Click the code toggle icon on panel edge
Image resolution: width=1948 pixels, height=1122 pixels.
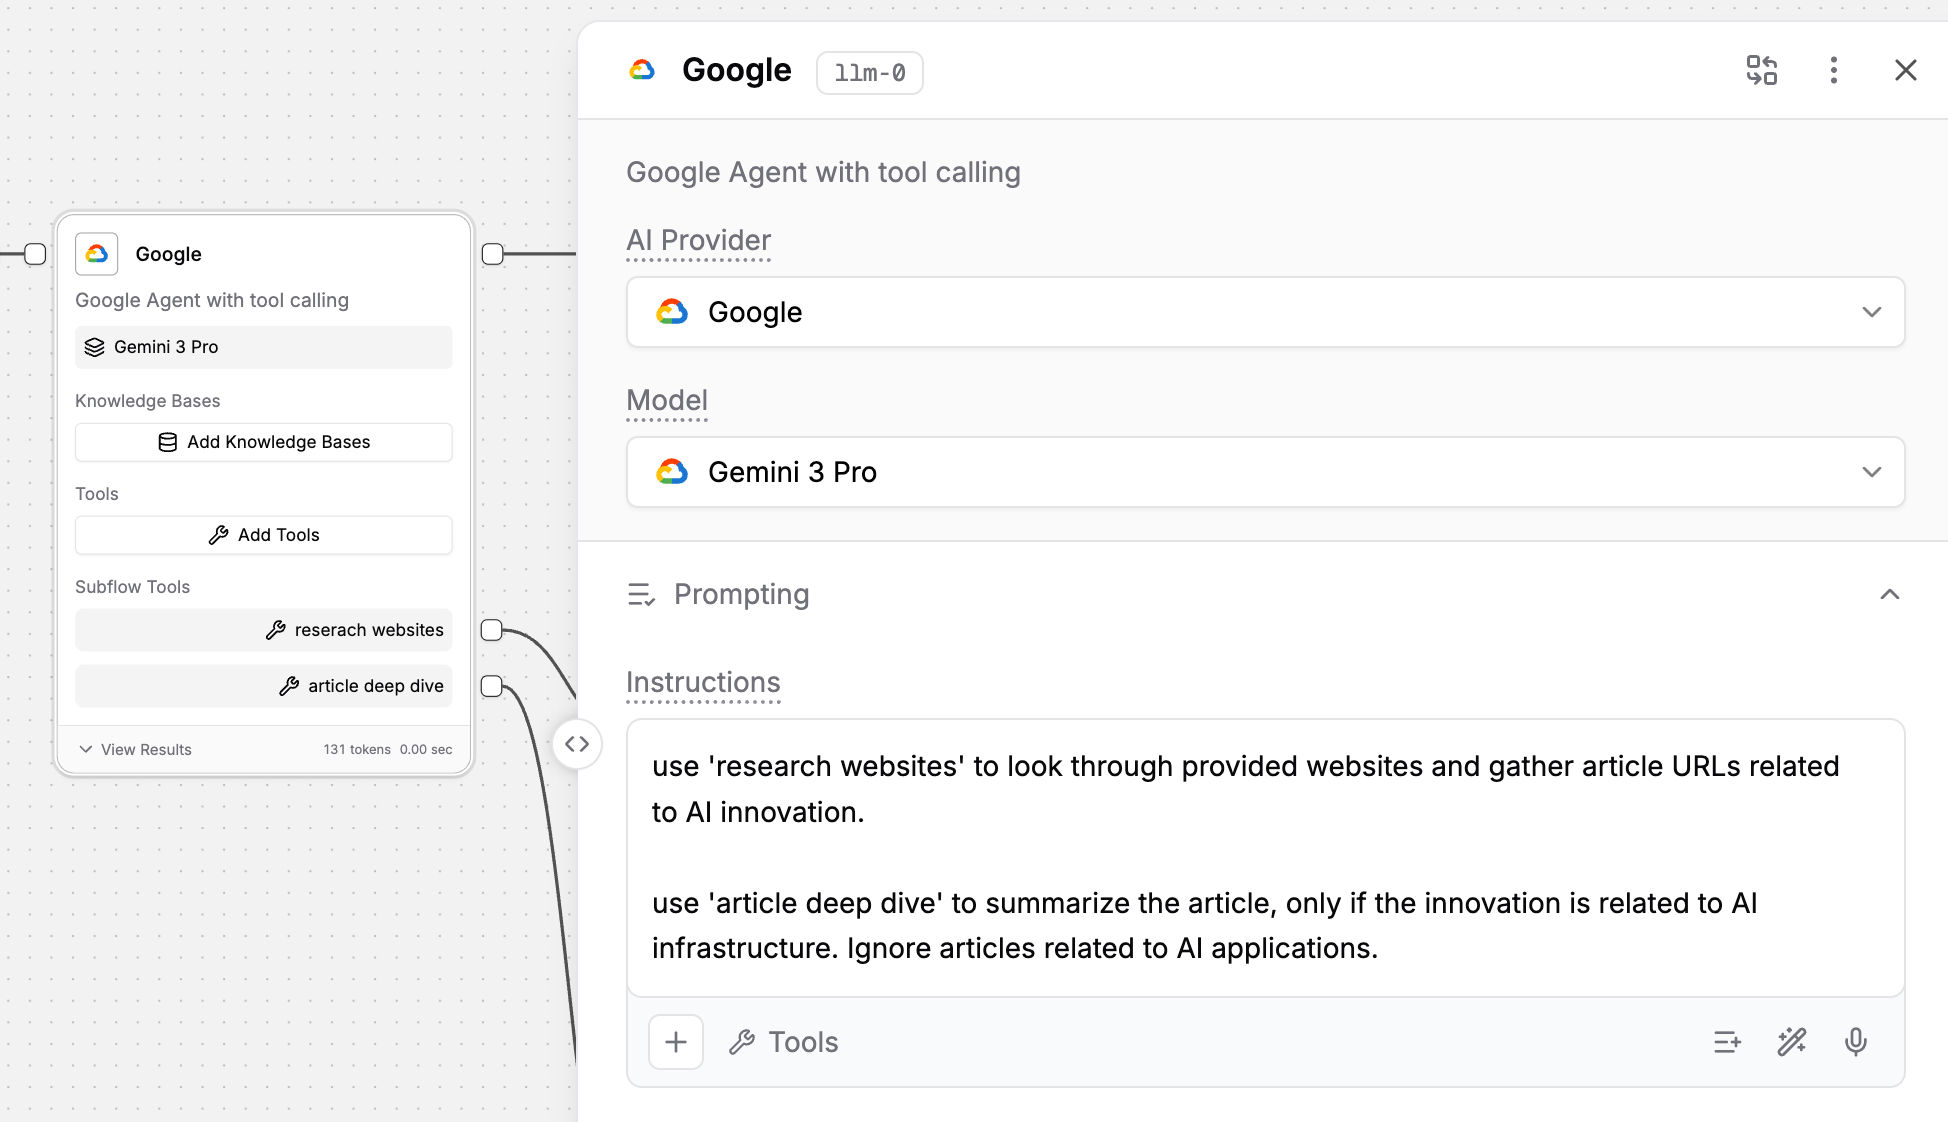[x=577, y=744]
